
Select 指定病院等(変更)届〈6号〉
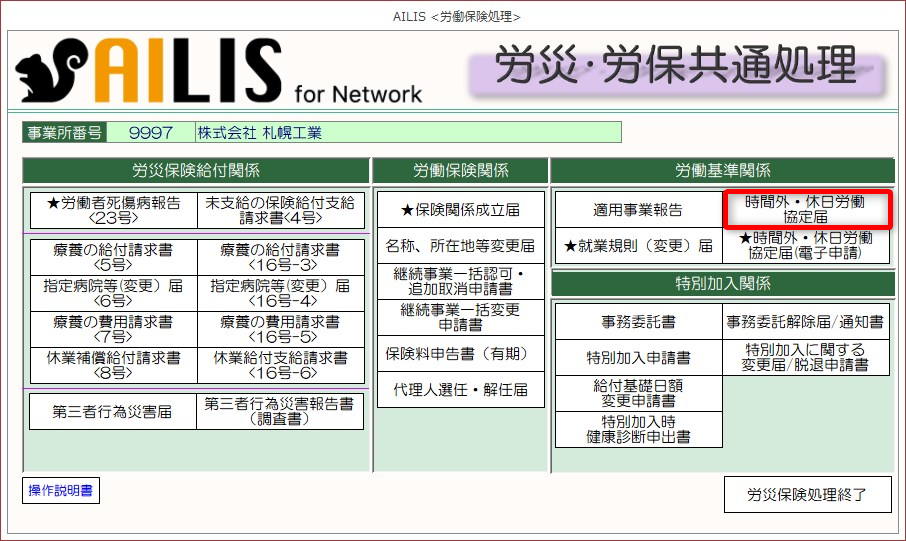[x=113, y=293]
